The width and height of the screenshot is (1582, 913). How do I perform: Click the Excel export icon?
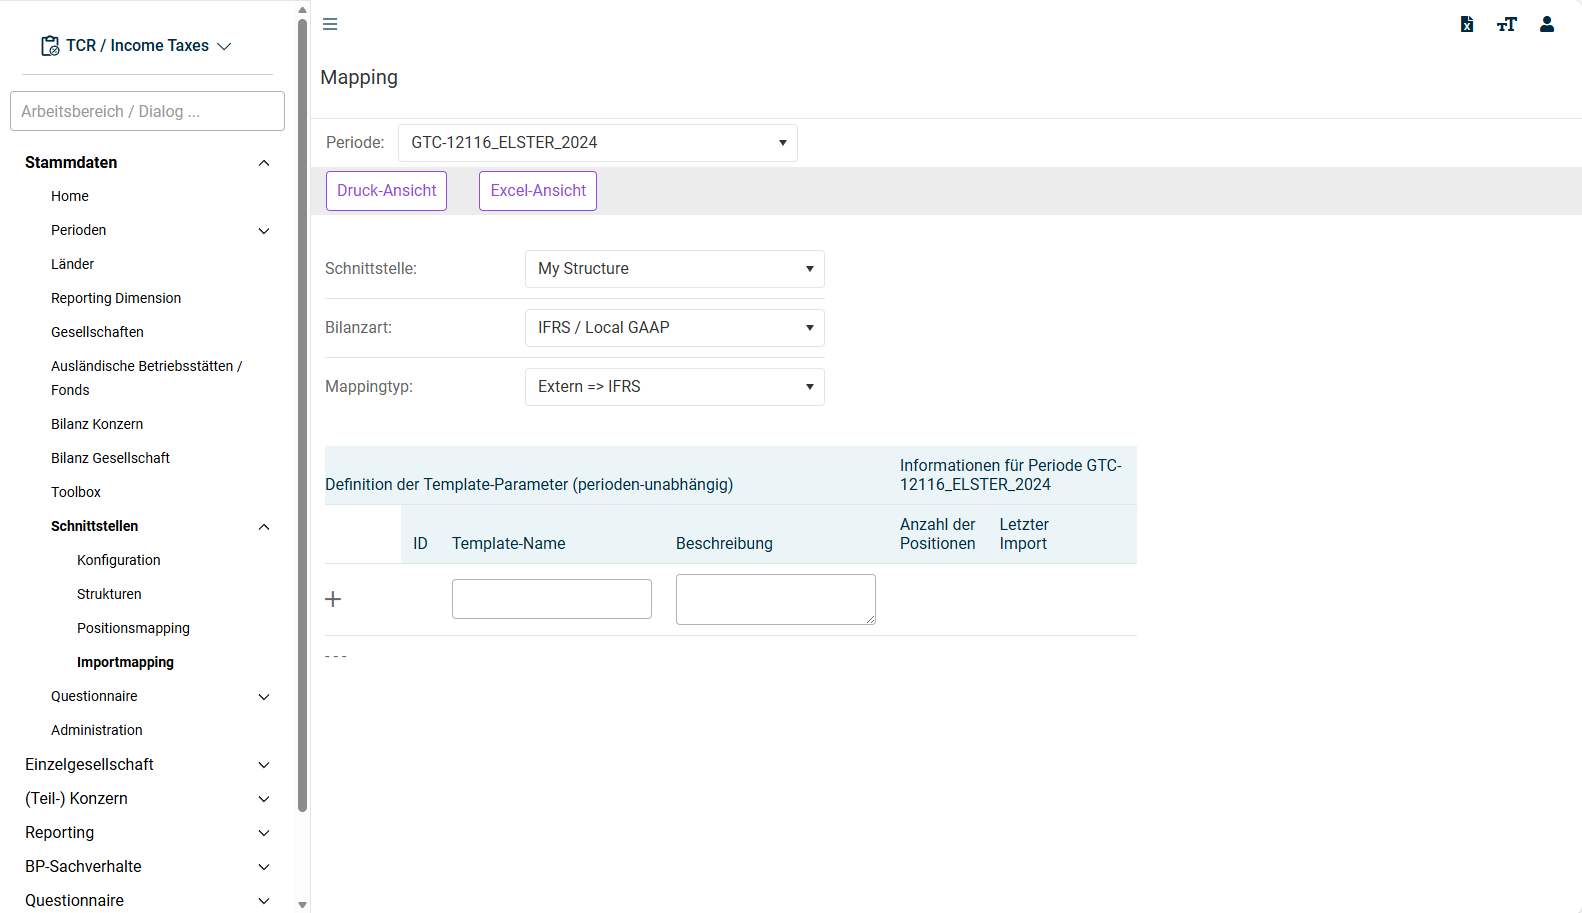pyautogui.click(x=1466, y=24)
